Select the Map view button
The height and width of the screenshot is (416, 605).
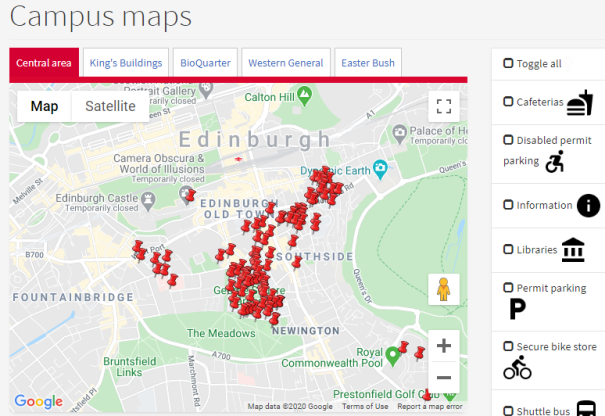pos(44,106)
